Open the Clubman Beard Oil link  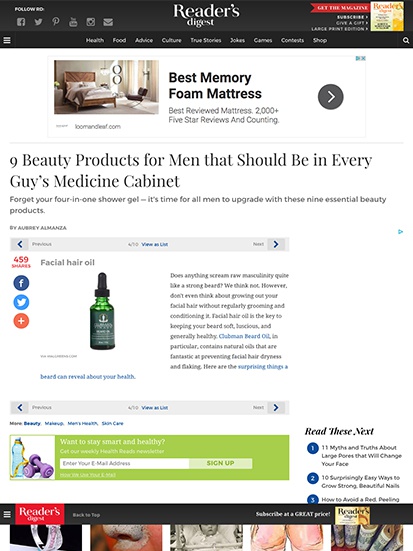244,336
